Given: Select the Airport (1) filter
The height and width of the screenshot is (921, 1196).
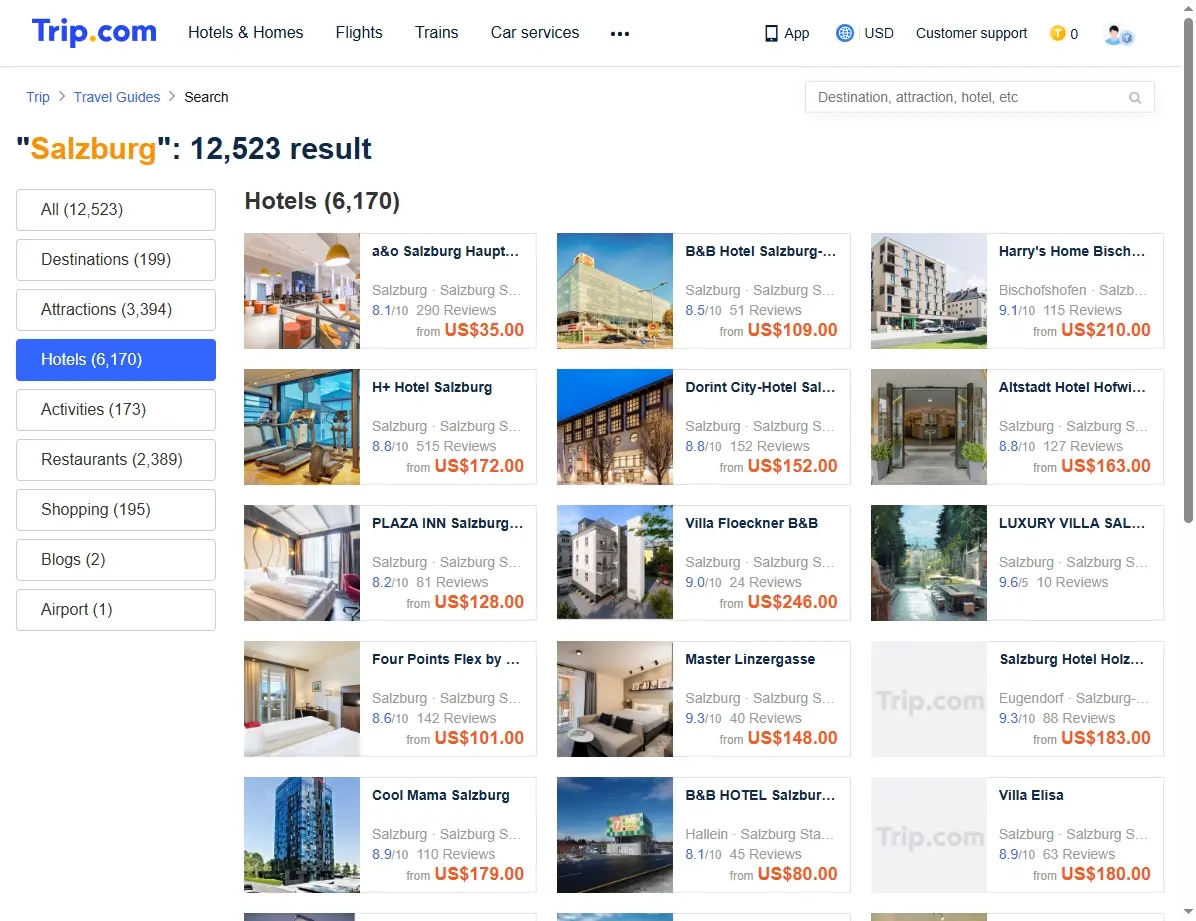Looking at the screenshot, I should pos(116,610).
